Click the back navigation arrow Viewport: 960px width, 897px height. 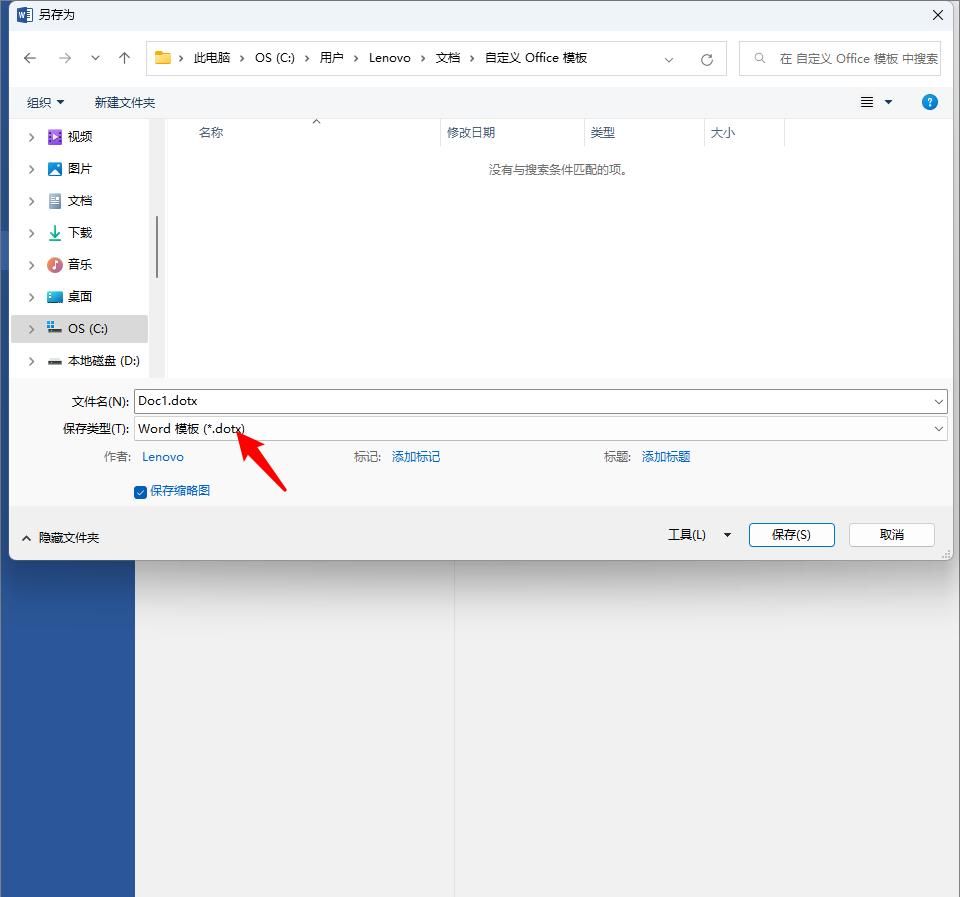29,58
